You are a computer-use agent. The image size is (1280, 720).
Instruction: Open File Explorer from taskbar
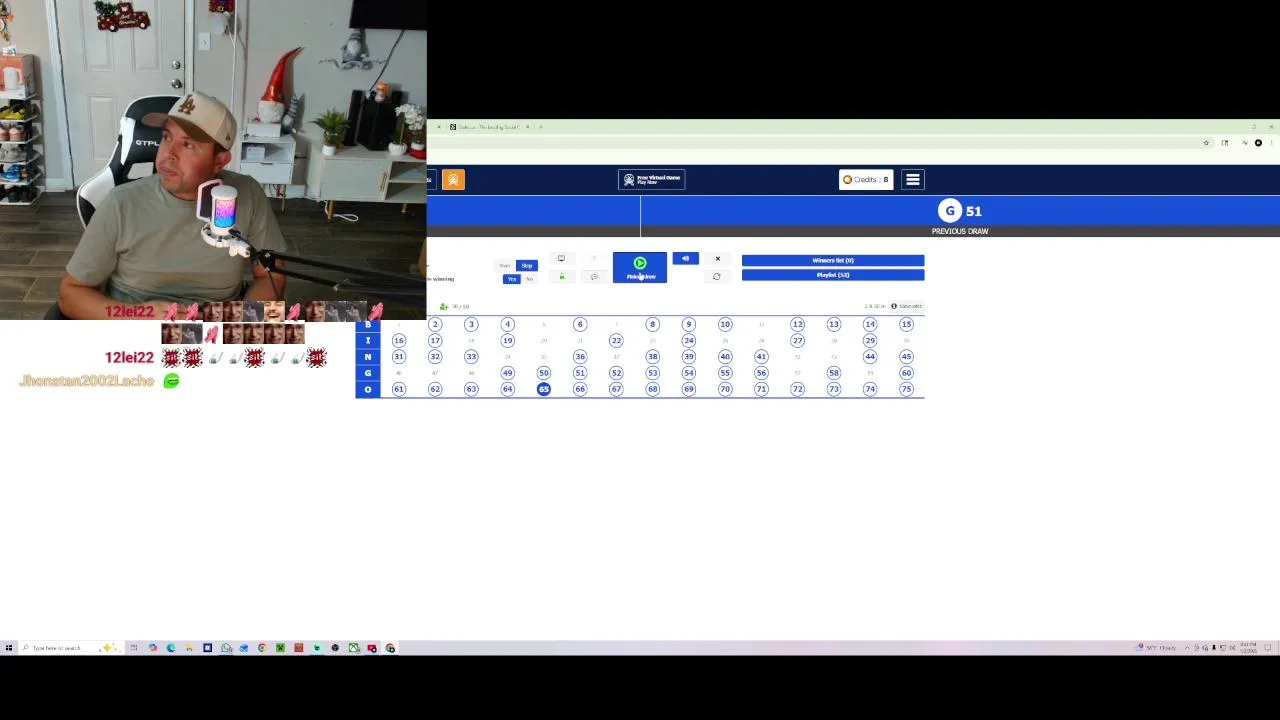tap(189, 648)
